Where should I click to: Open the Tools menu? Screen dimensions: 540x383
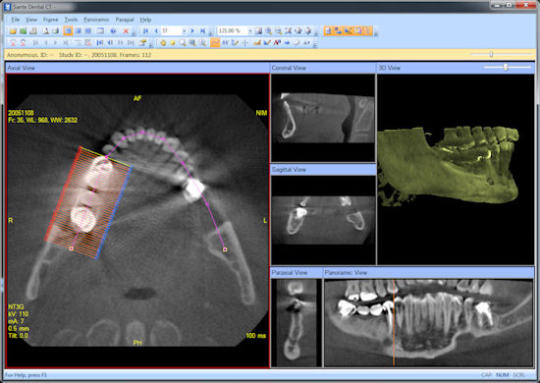tap(71, 20)
